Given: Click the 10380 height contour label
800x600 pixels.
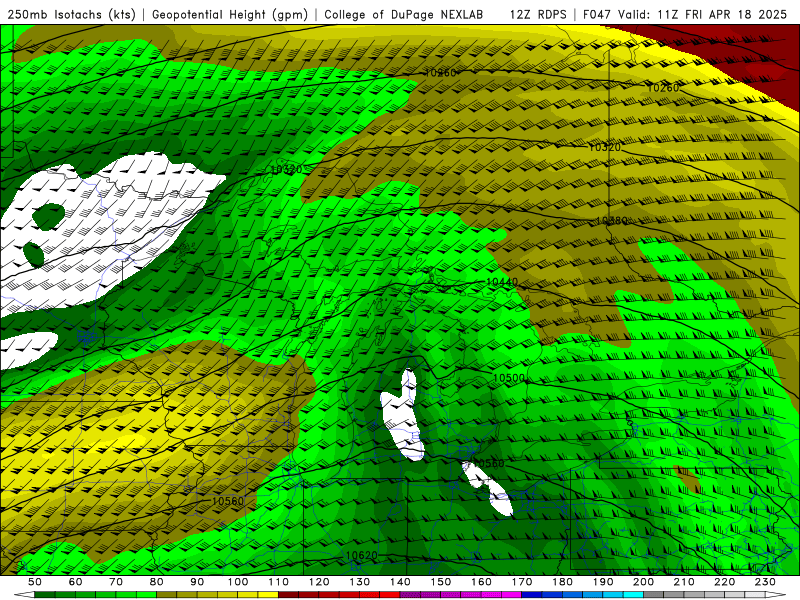Looking at the screenshot, I should coord(611,220).
